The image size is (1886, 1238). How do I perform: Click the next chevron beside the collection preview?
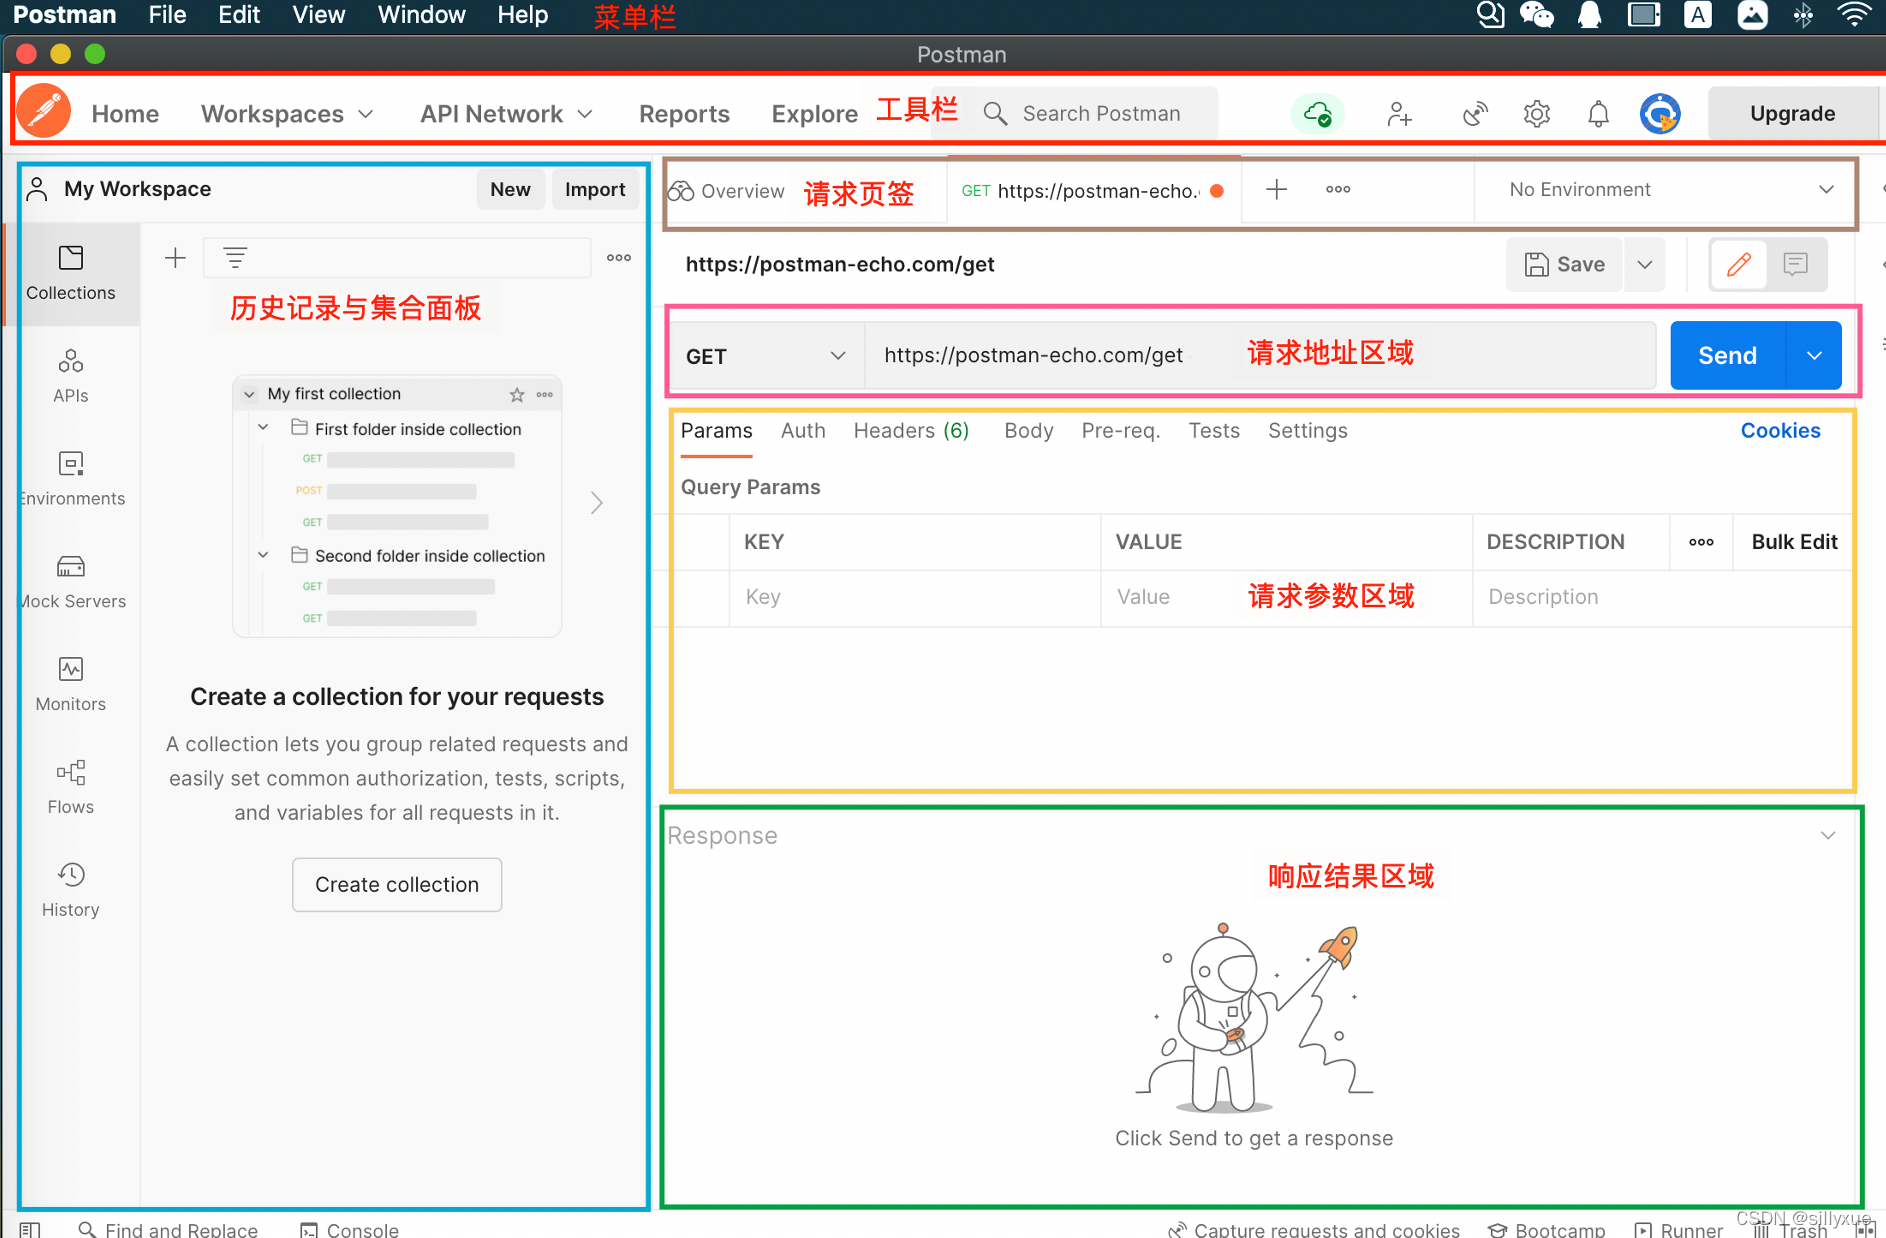[597, 503]
